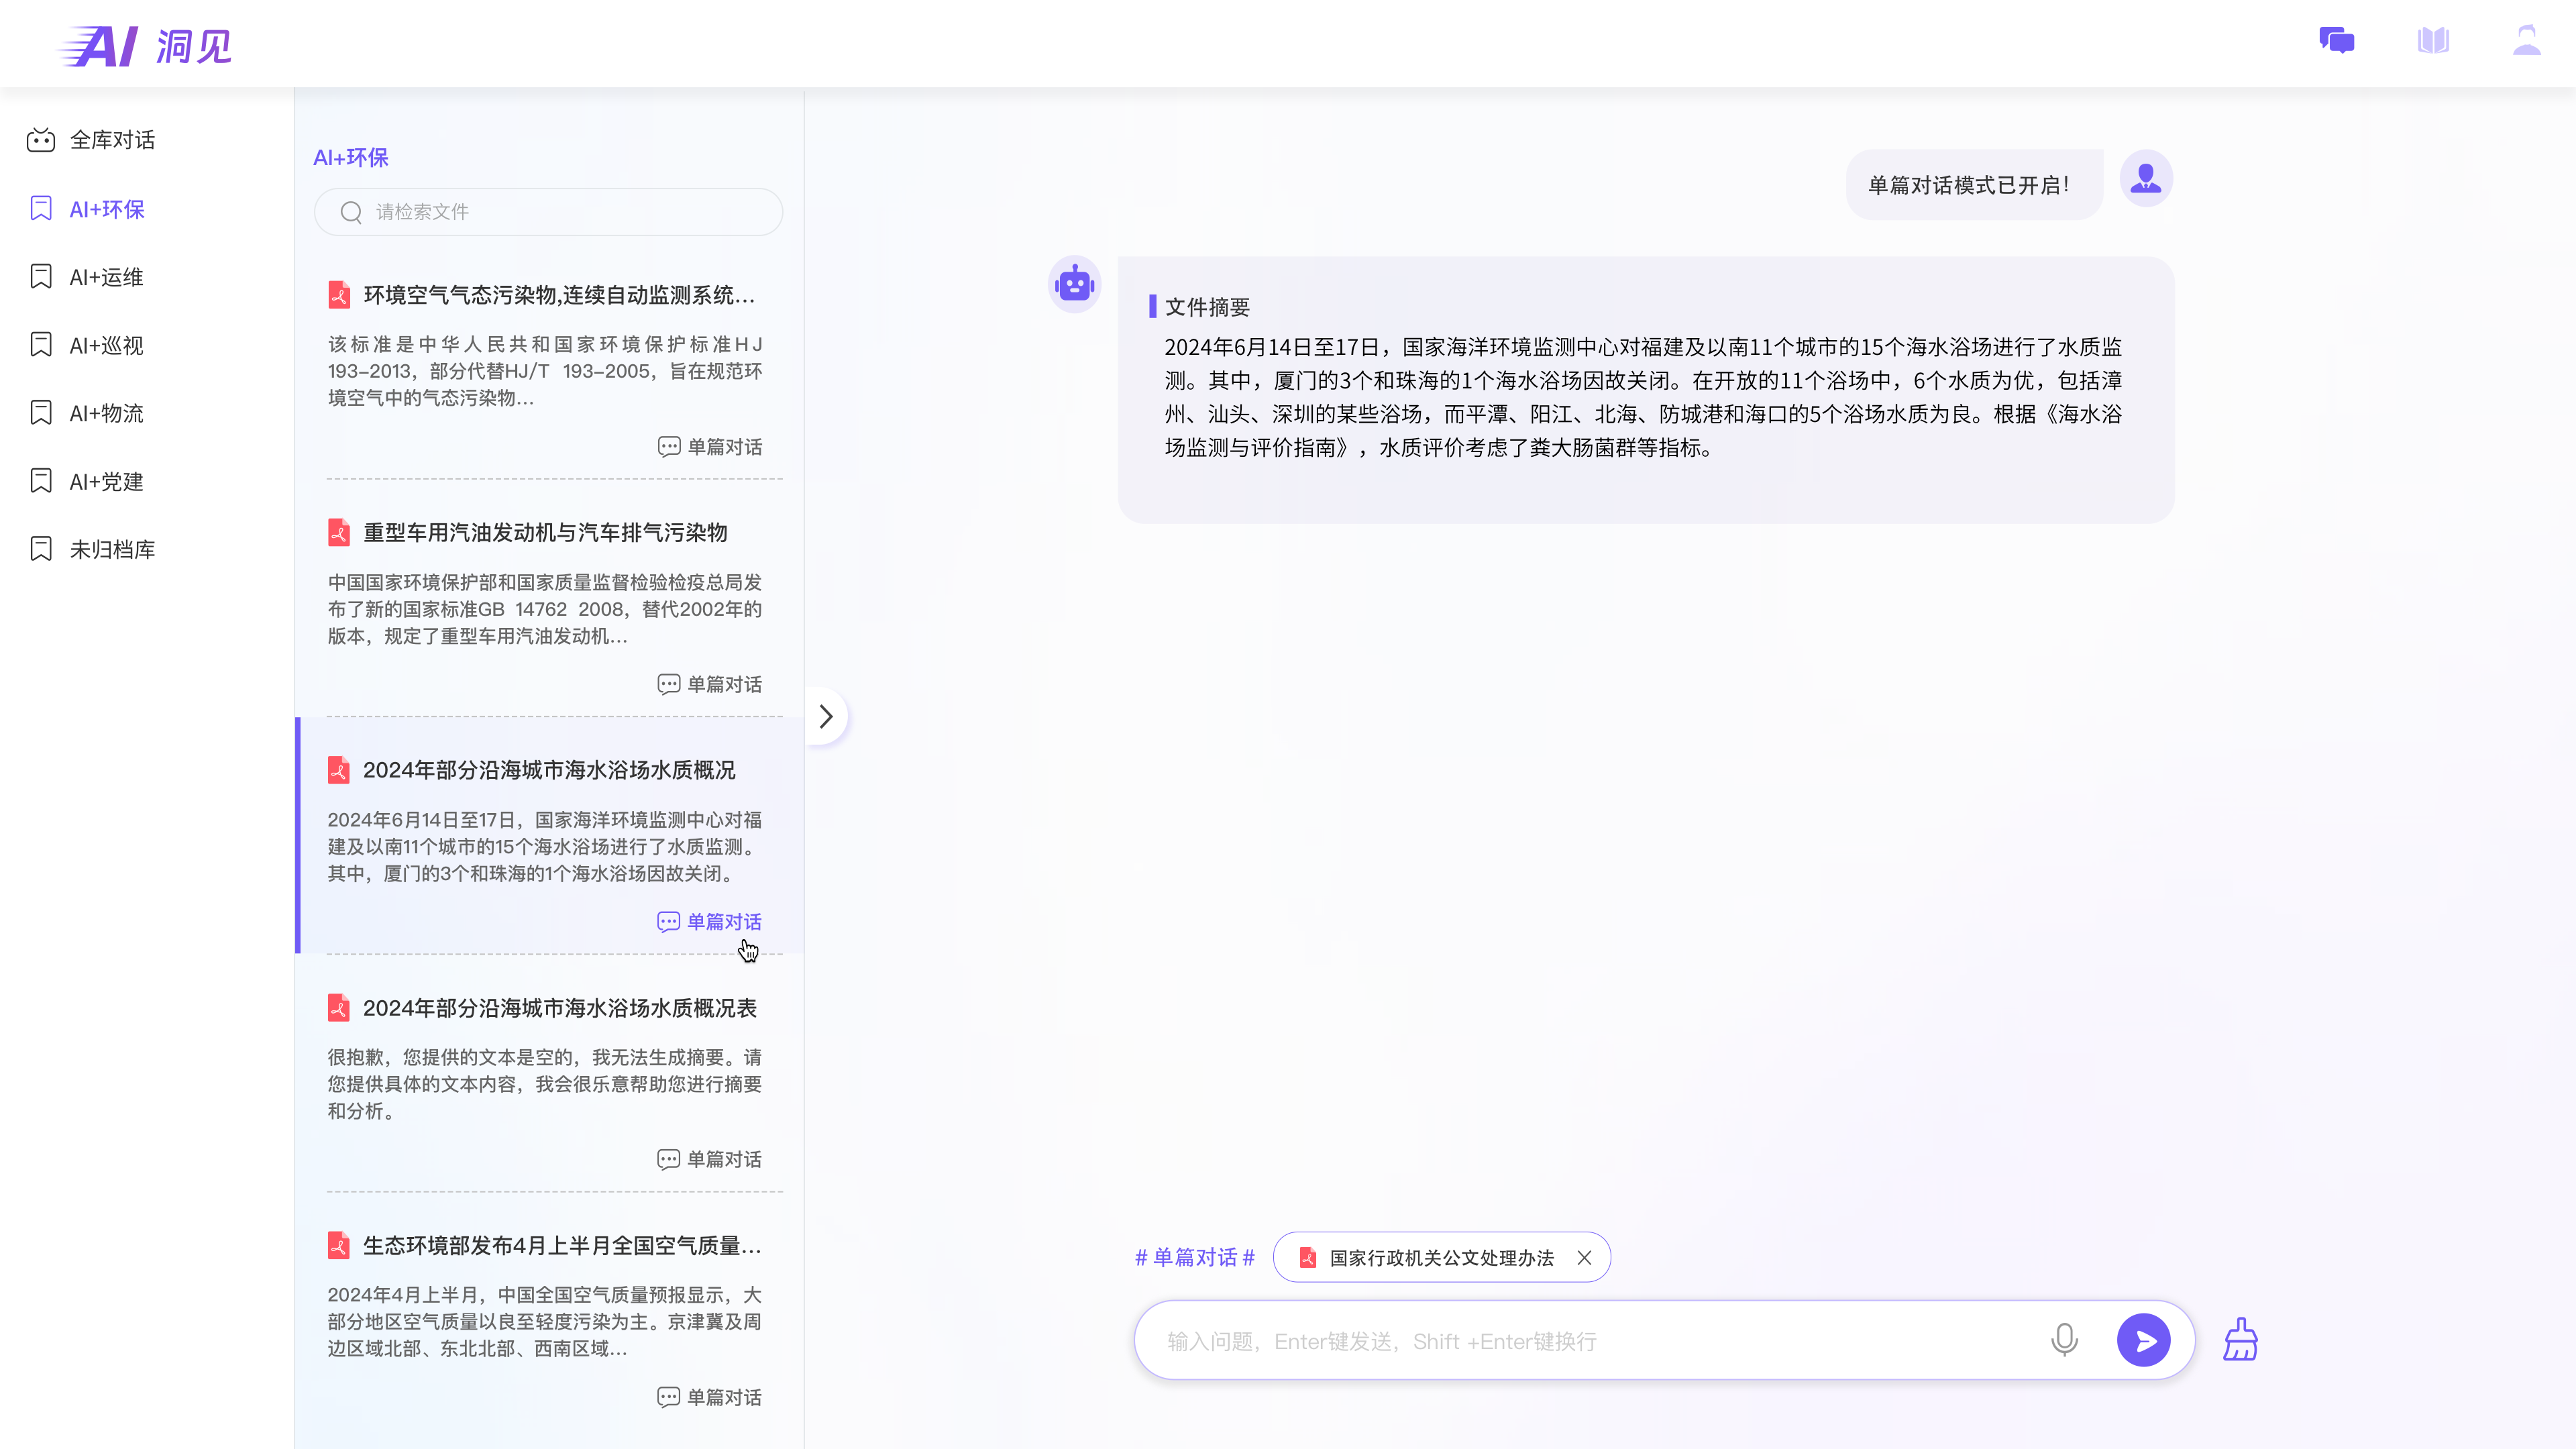Start 单篇对话 for 环境空气气态污染物 document
This screenshot has width=2576, height=1449.
pos(710,446)
